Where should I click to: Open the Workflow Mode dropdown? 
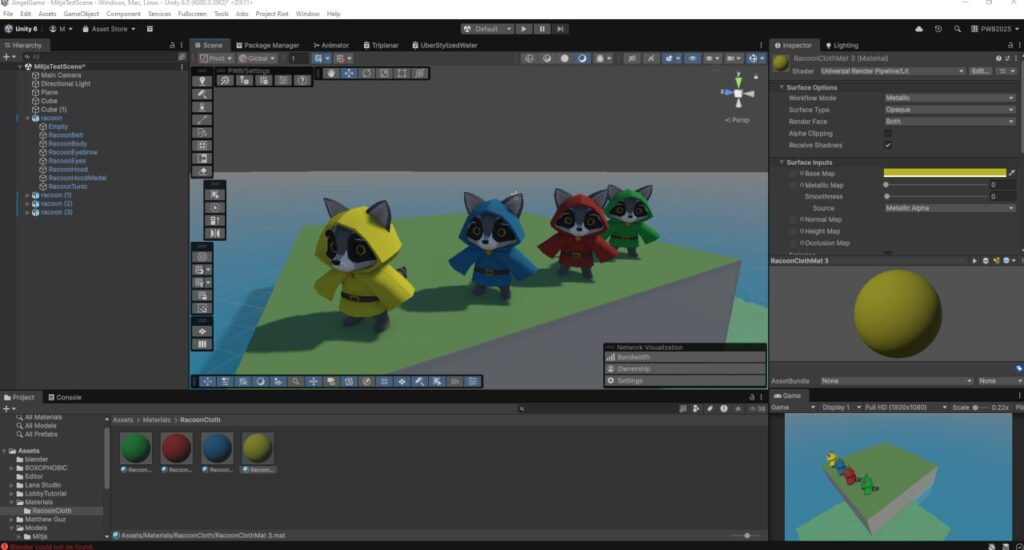tap(949, 98)
